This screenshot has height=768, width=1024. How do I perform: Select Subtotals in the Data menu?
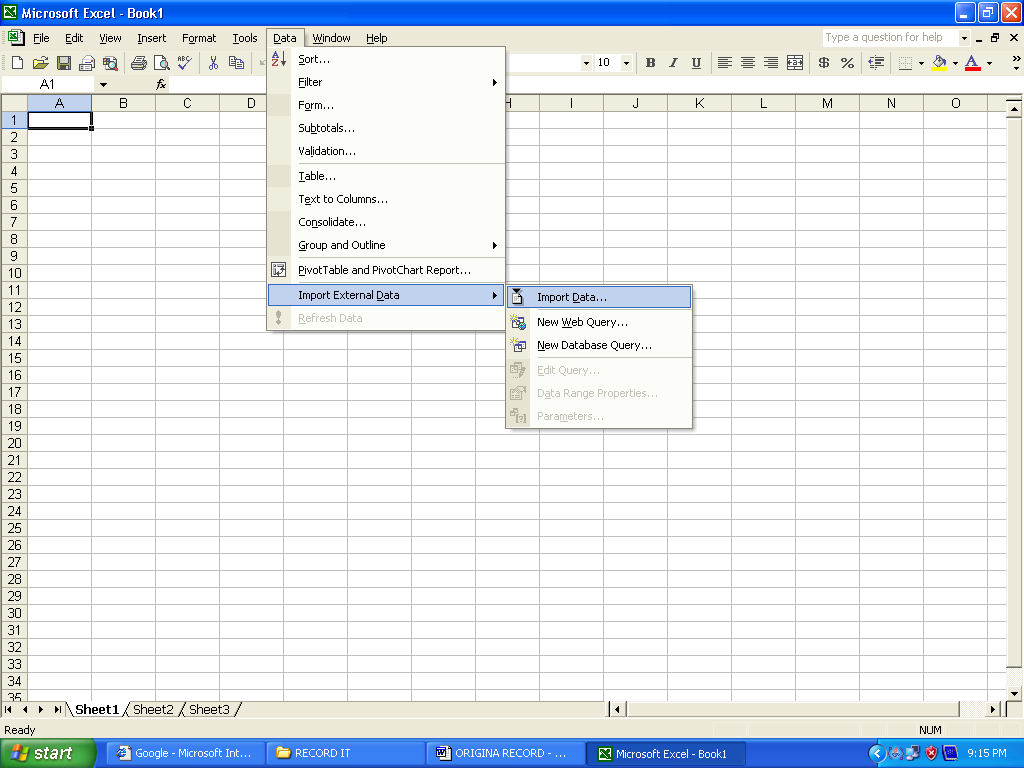click(x=386, y=128)
